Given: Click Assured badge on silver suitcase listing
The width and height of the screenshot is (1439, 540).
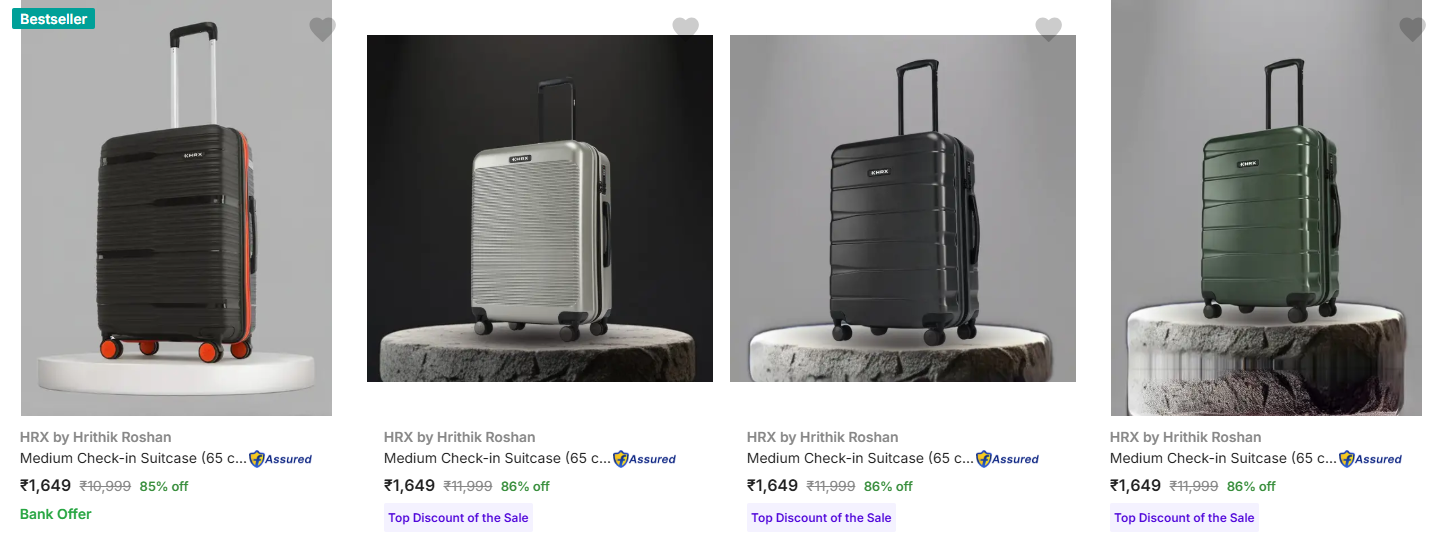Looking at the screenshot, I should pos(645,459).
